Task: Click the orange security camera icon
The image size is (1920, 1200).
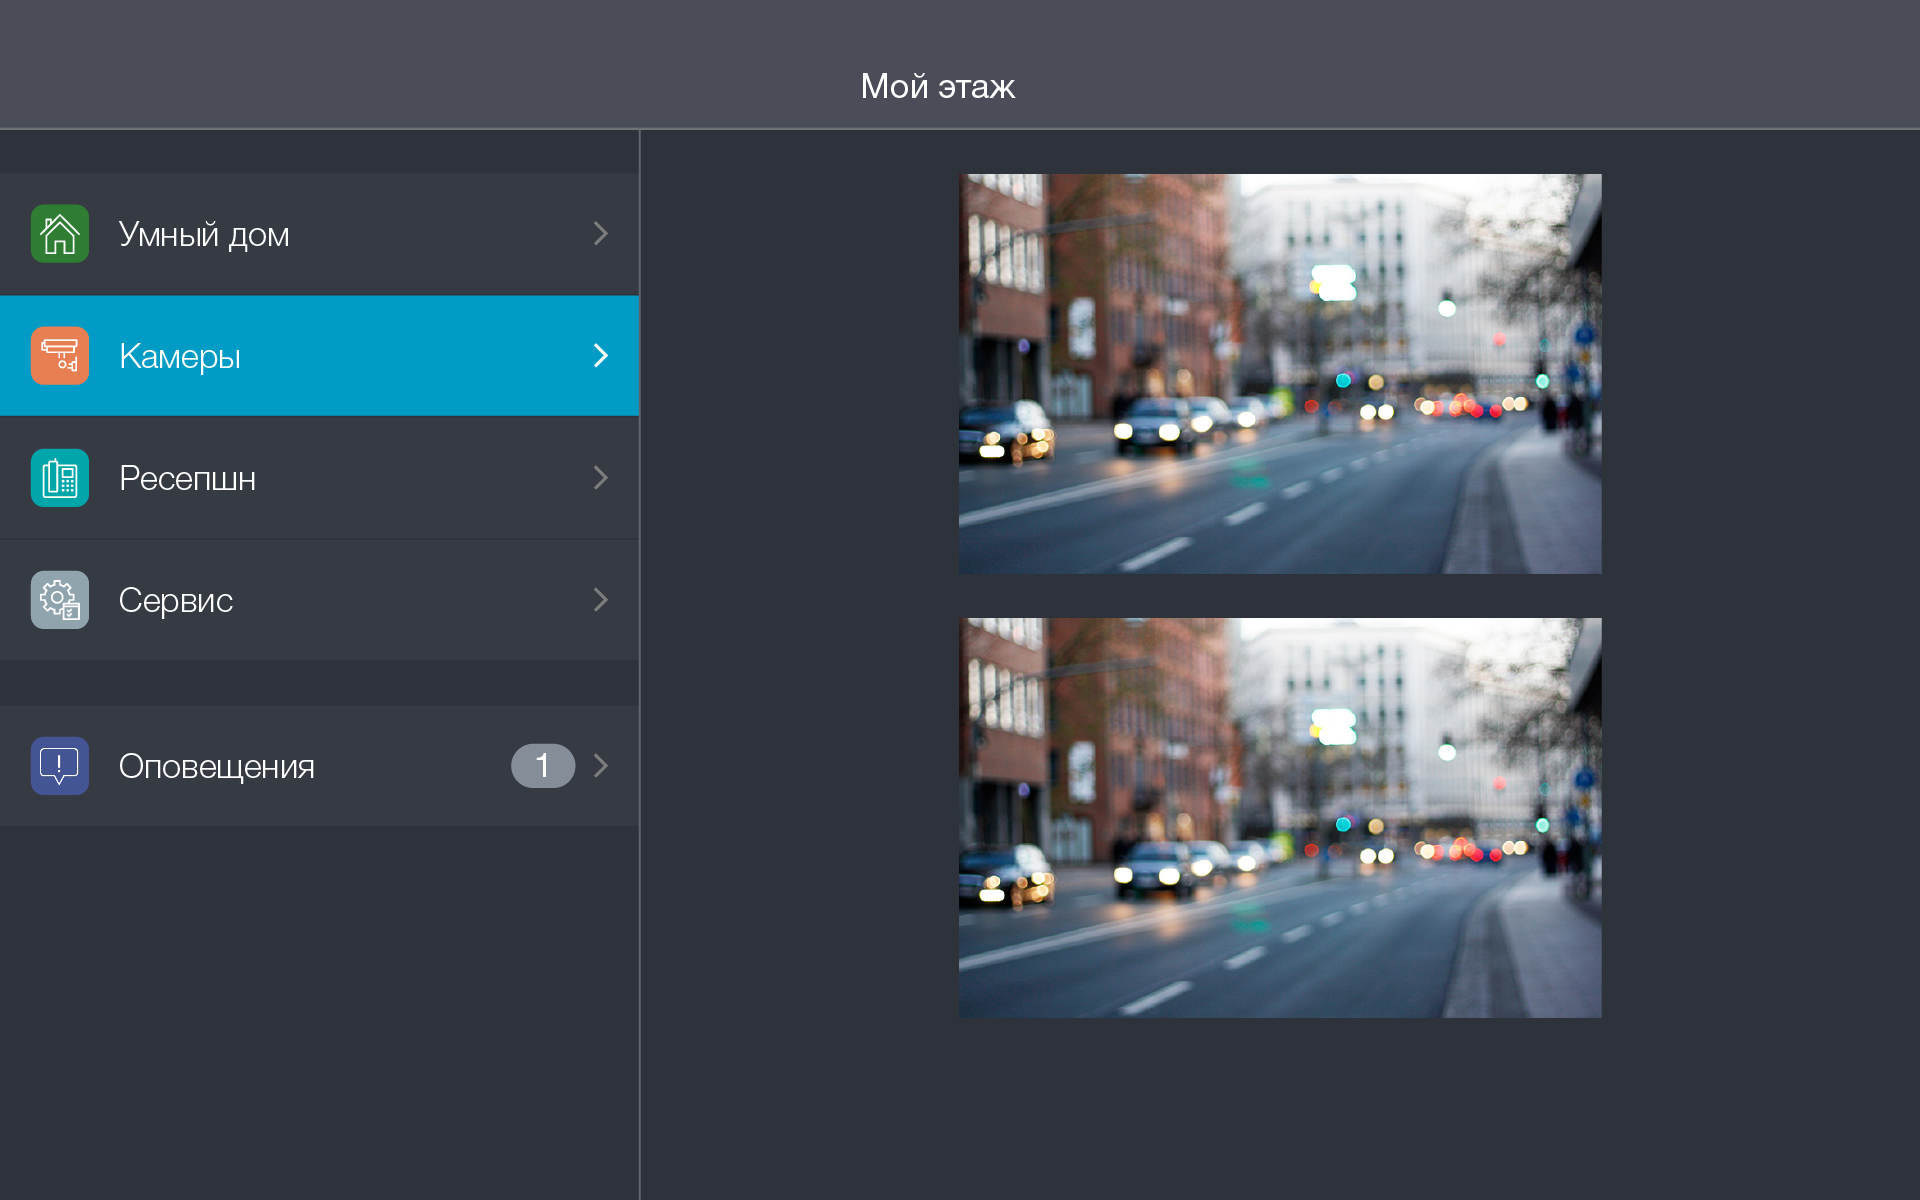Action: pos(60,356)
